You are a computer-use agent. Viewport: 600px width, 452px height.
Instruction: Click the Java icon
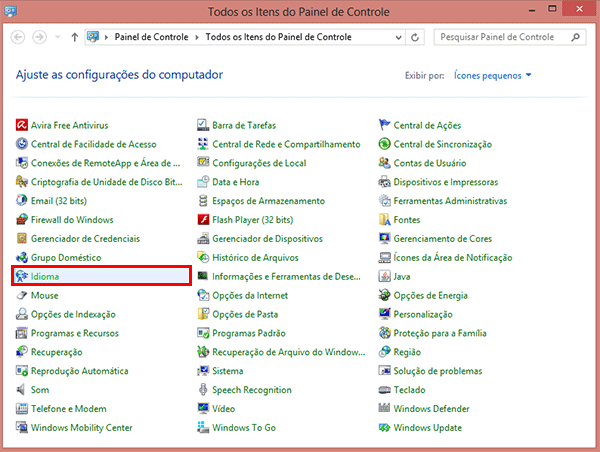(384, 276)
